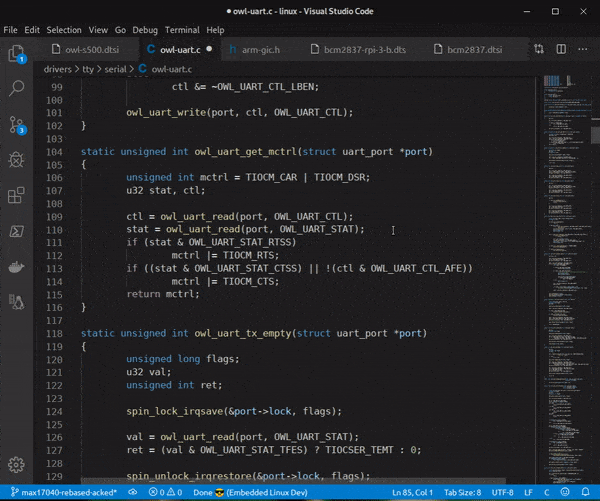This screenshot has width=600, height=501.
Task: Click spin_lock_irqsave call on line 124
Action: pyautogui.click(x=174, y=411)
